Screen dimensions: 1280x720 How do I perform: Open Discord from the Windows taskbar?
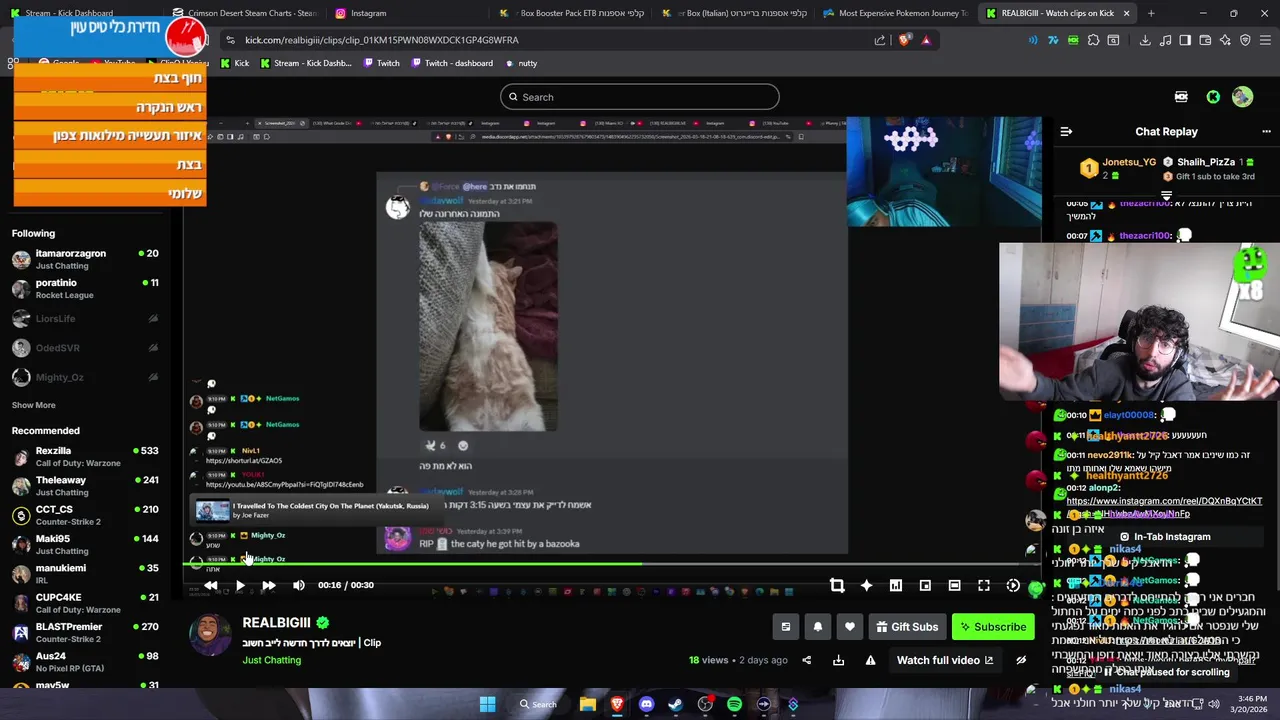[646, 704]
